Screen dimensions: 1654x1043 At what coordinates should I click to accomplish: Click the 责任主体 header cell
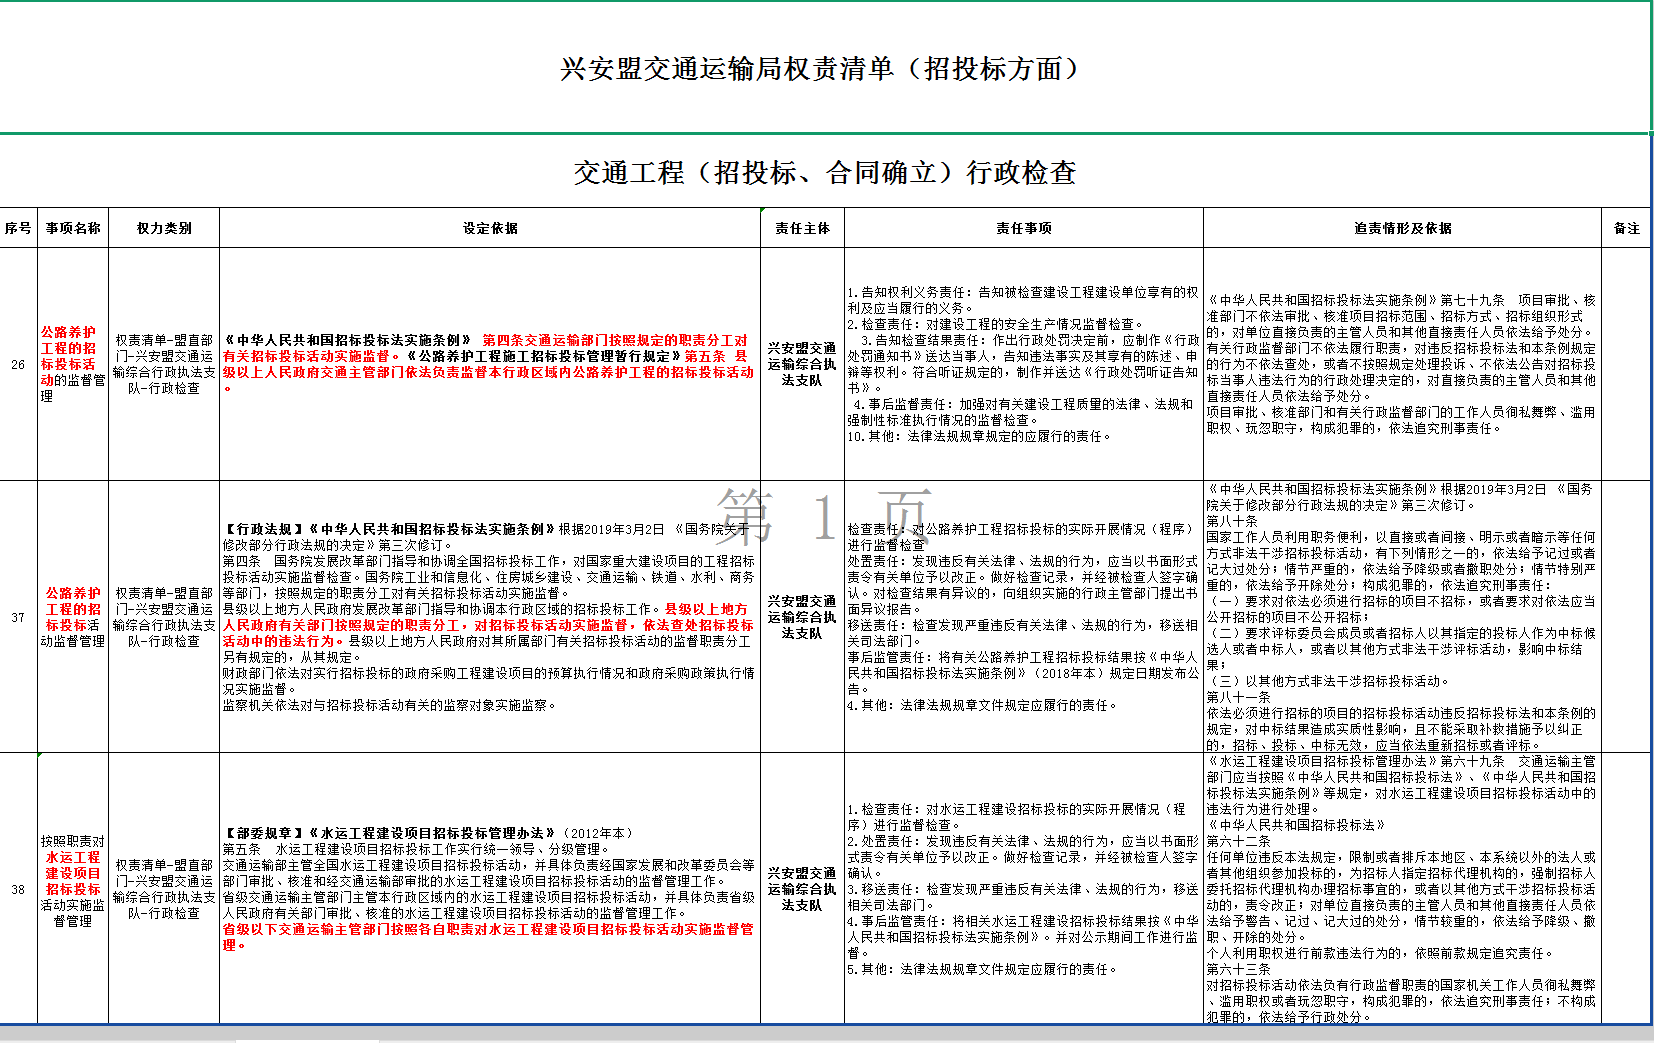click(x=802, y=228)
